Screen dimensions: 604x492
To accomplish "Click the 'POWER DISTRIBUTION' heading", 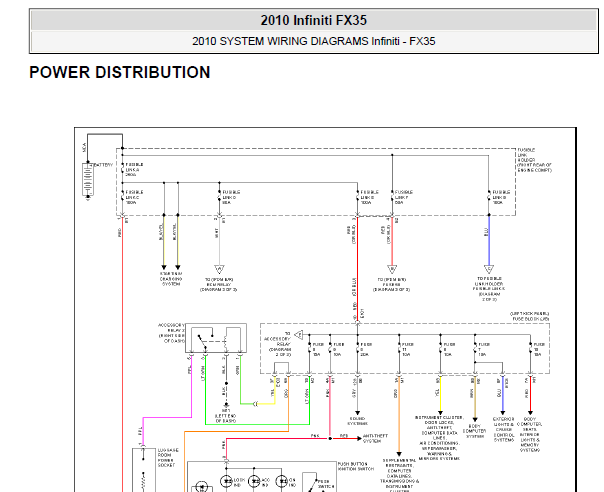I will (119, 72).
